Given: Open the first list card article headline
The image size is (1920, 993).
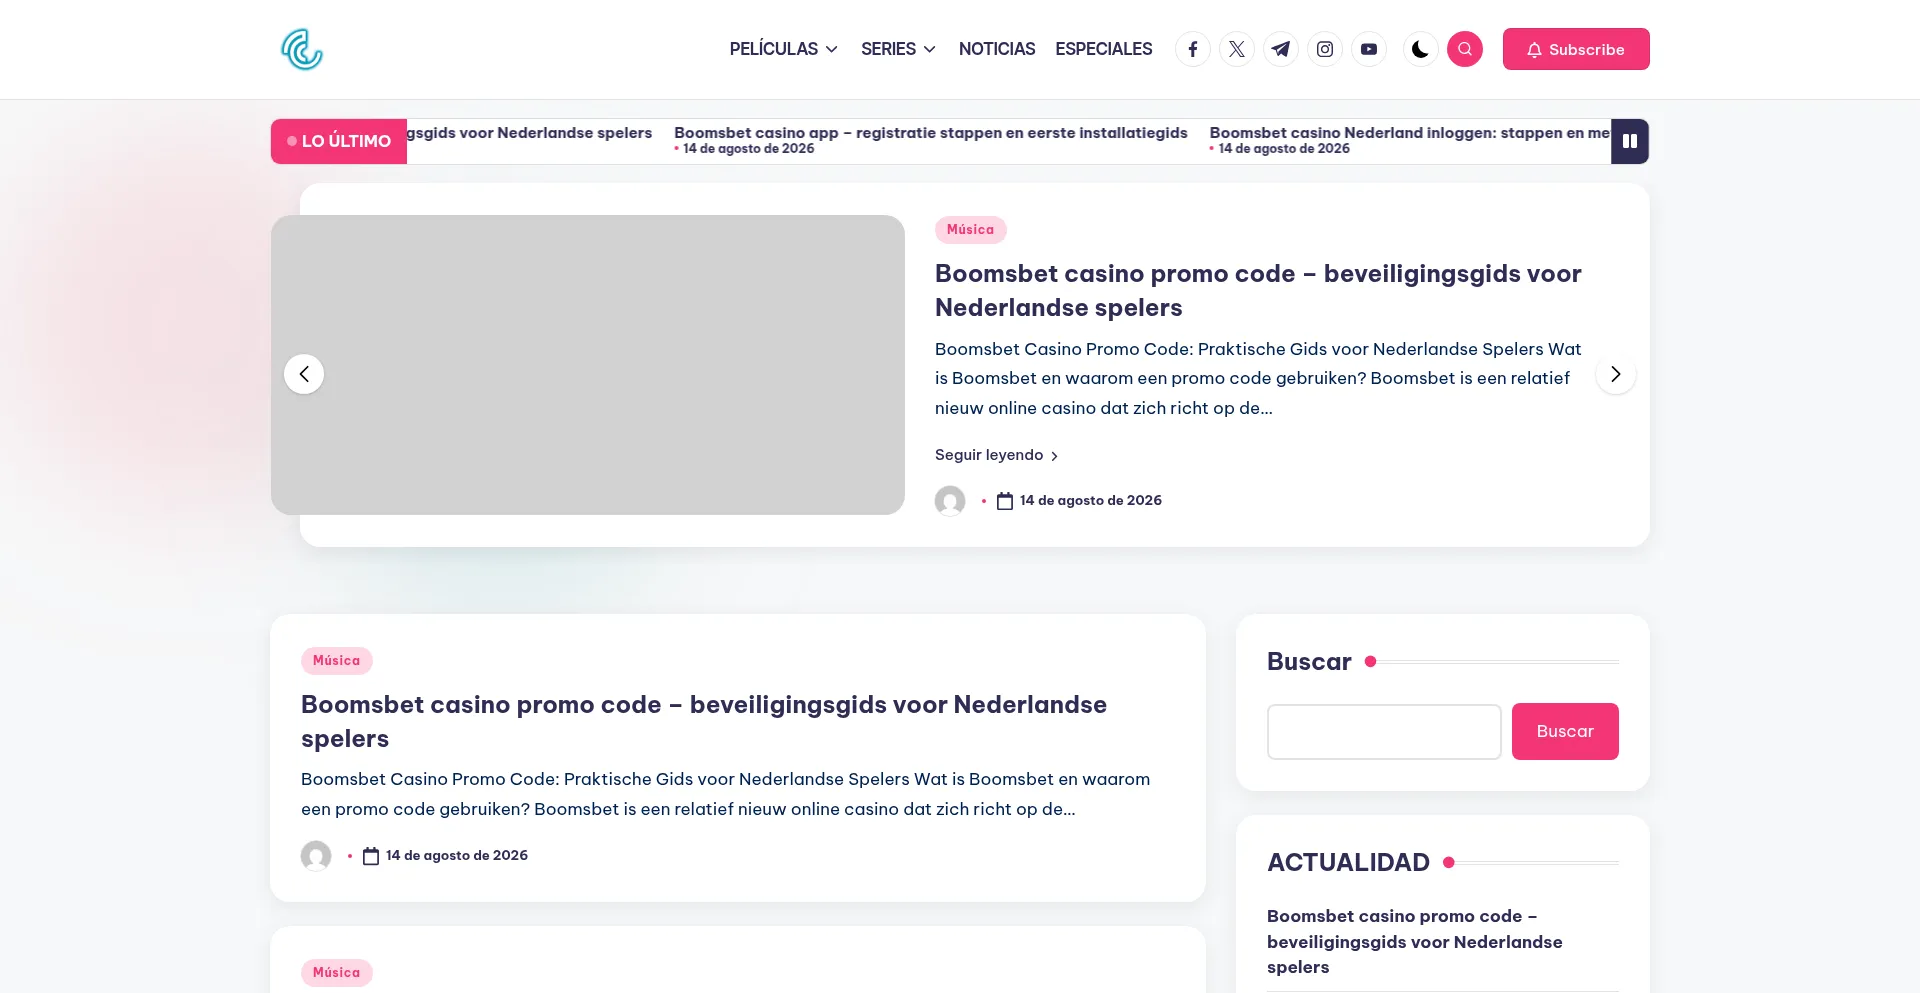Looking at the screenshot, I should tap(704, 721).
